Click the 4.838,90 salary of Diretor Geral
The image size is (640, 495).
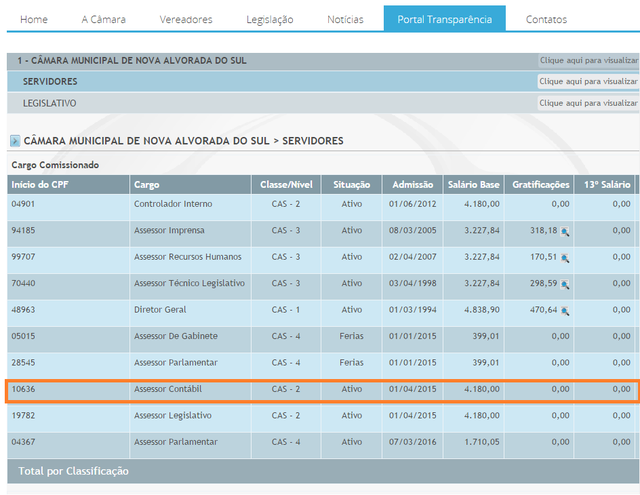[x=482, y=310]
